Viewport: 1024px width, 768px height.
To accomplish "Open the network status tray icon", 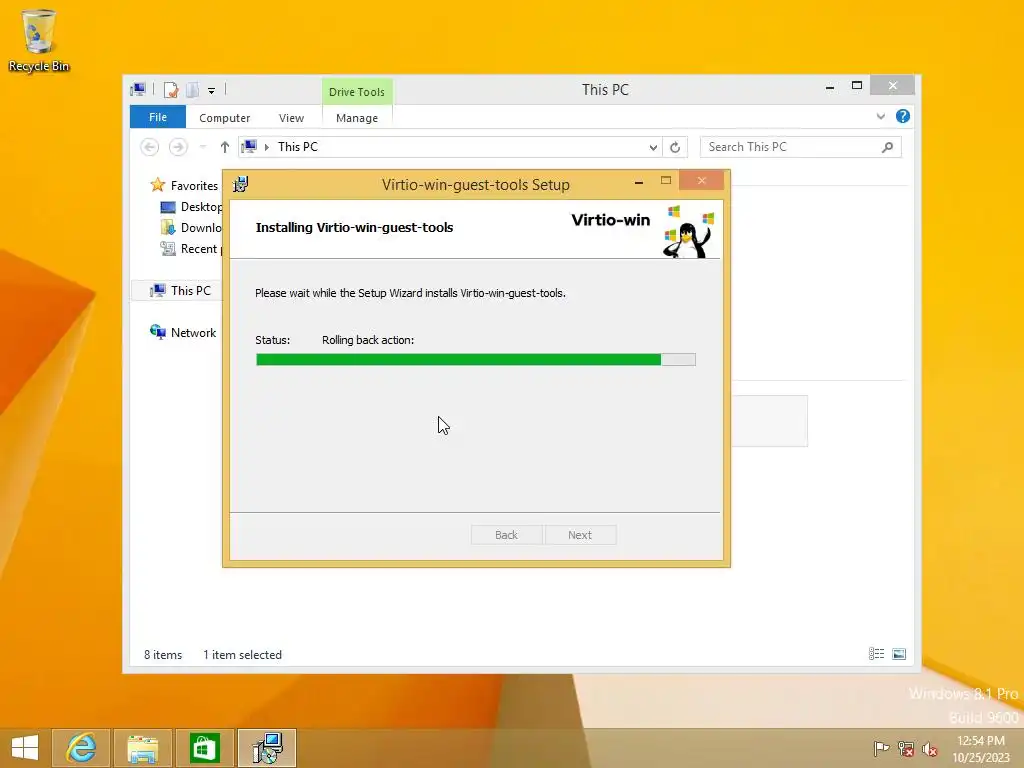I will coord(906,748).
